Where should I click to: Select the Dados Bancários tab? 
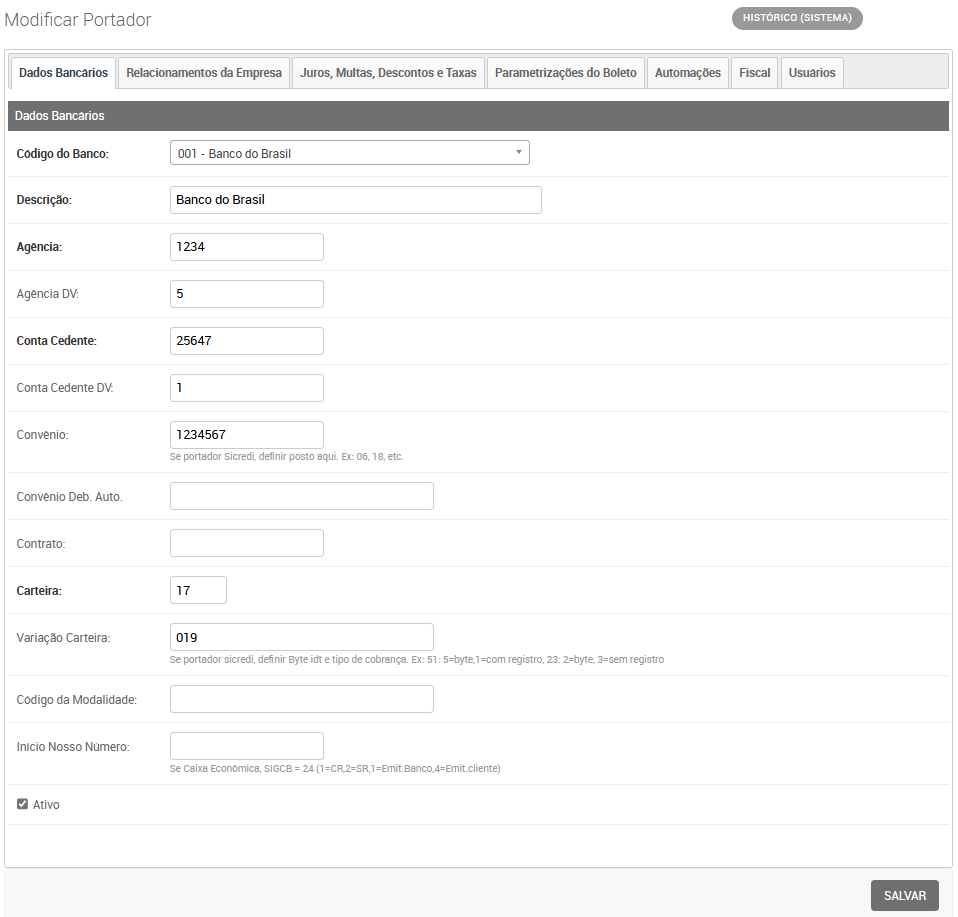click(x=63, y=73)
